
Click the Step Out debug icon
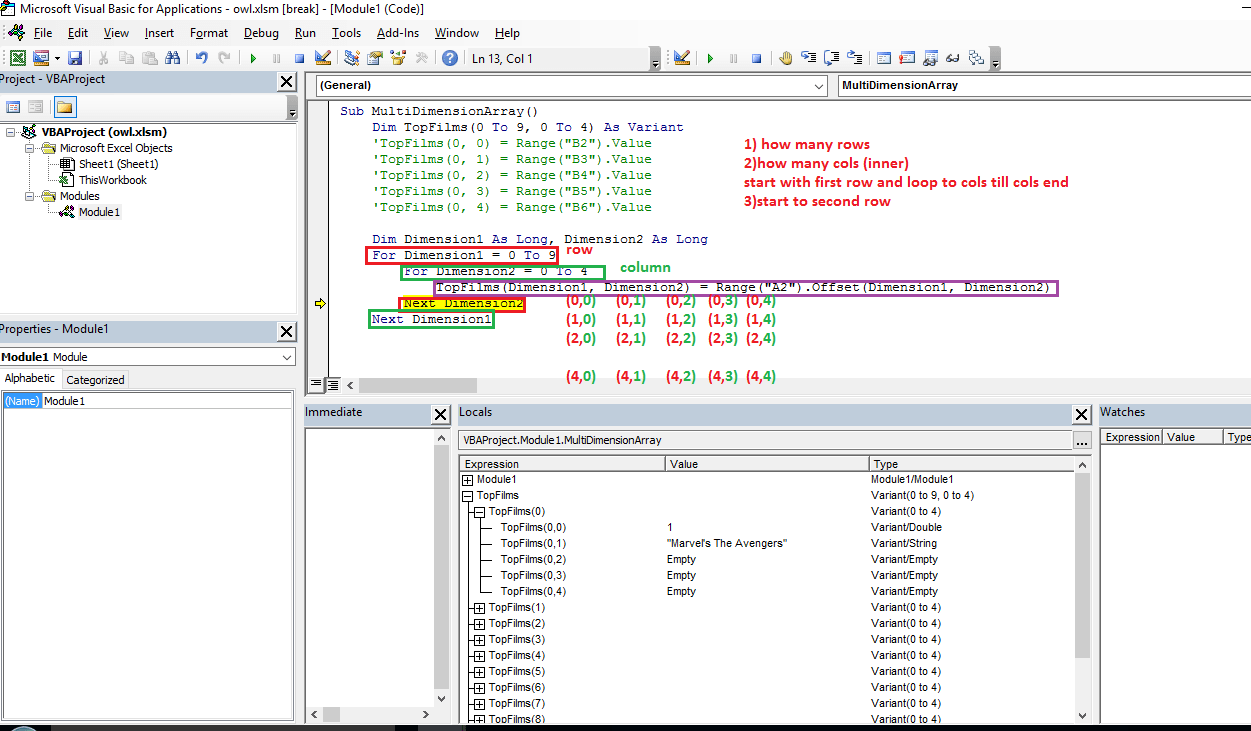click(854, 58)
